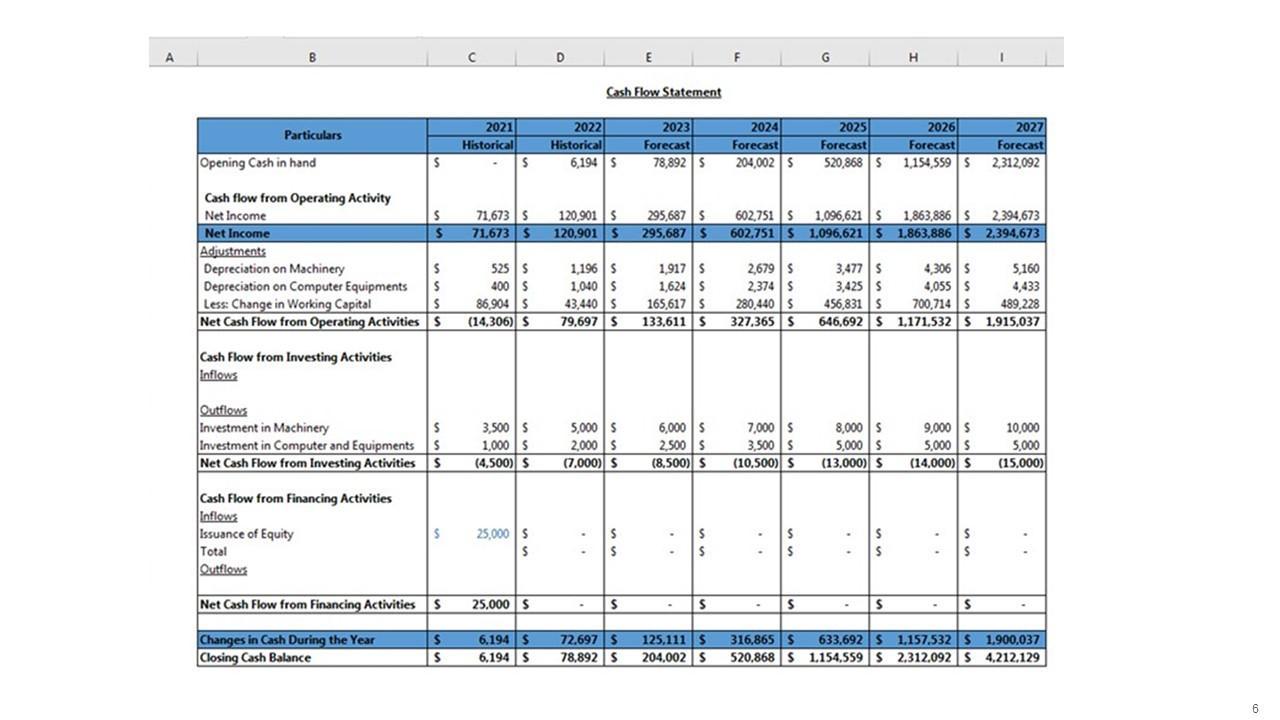This screenshot has width=1280, height=720.
Task: Select column I header
Action: [1001, 58]
